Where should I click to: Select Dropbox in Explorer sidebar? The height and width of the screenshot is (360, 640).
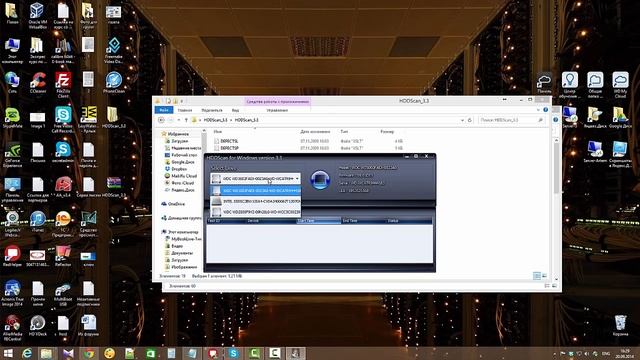pyautogui.click(x=176, y=169)
